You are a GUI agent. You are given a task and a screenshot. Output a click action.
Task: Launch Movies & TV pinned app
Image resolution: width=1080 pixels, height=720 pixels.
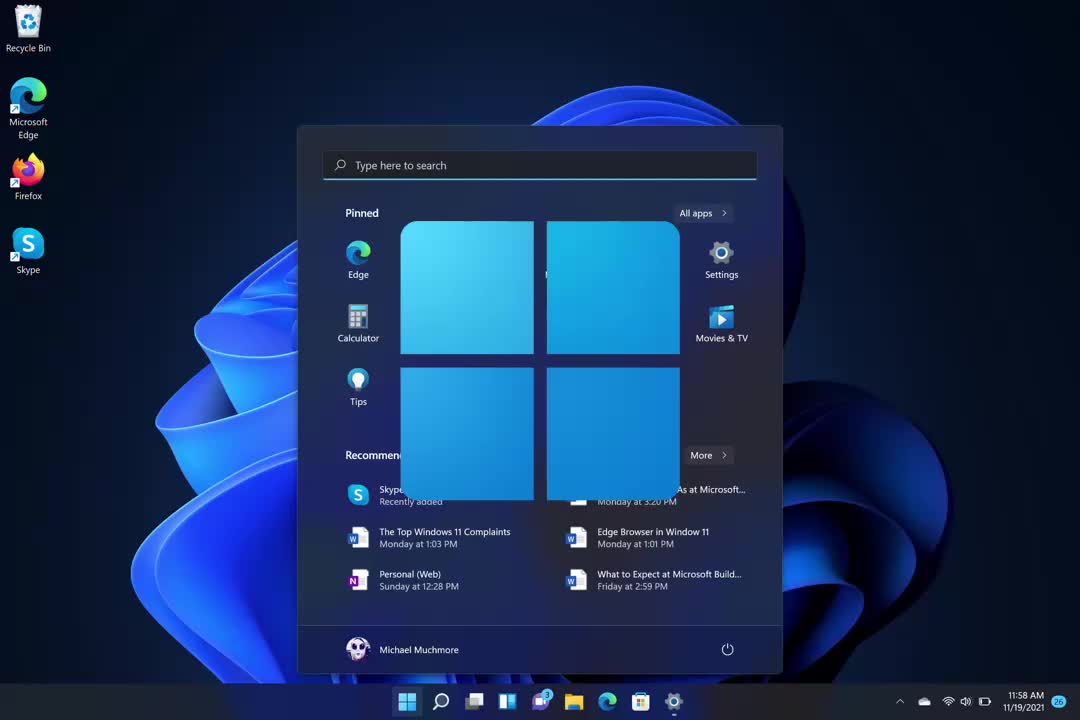721,323
